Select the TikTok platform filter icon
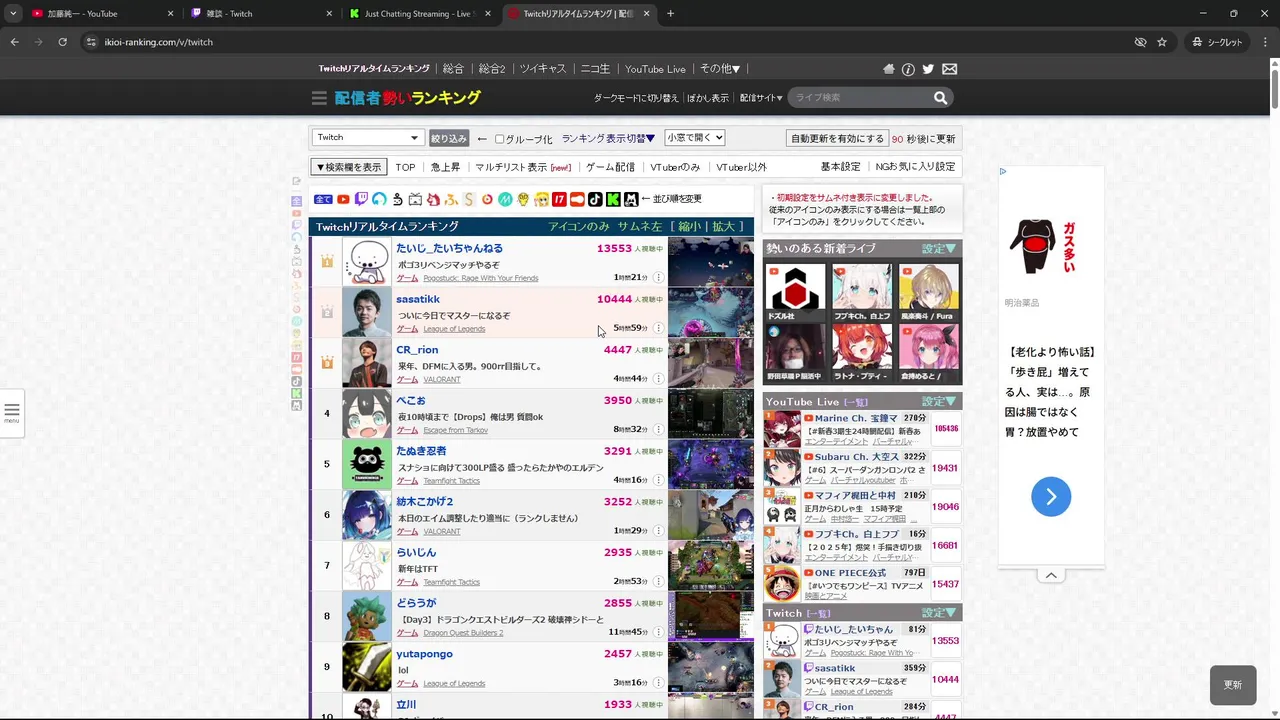 (x=595, y=199)
